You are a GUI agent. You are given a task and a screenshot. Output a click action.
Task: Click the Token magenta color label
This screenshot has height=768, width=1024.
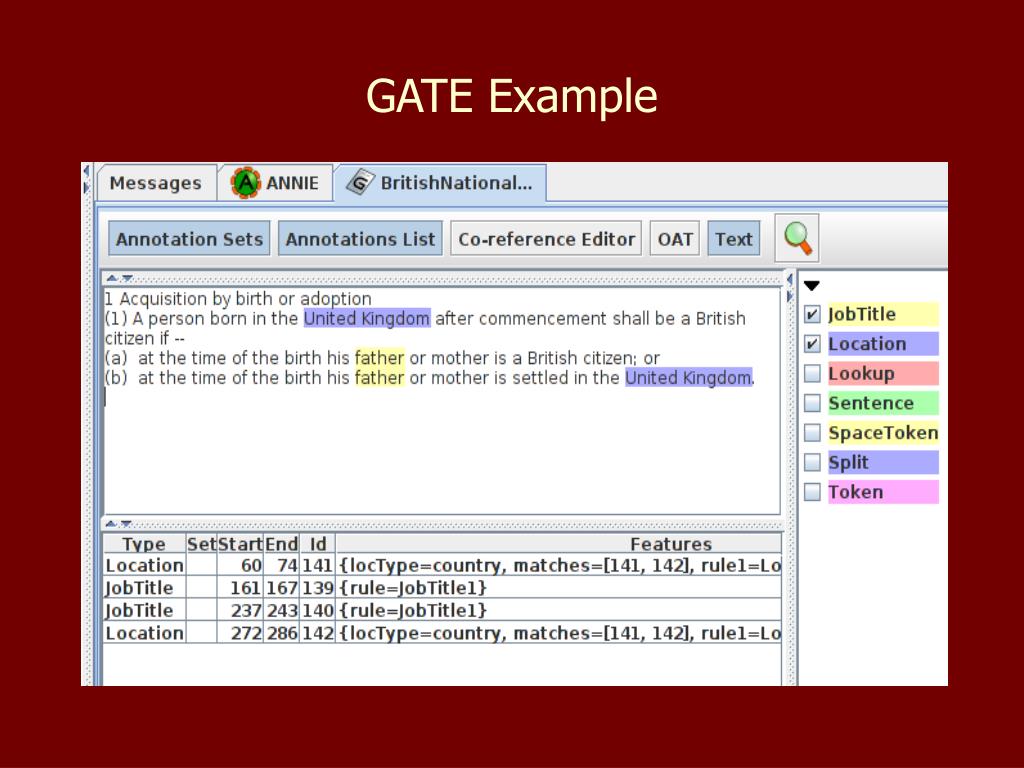click(x=883, y=492)
